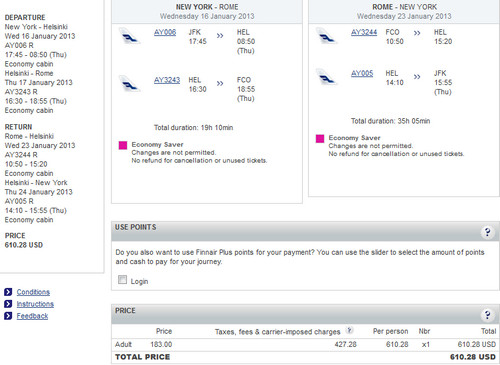Click the pink Economy Saver swatch for New York - Rome

tap(123, 145)
